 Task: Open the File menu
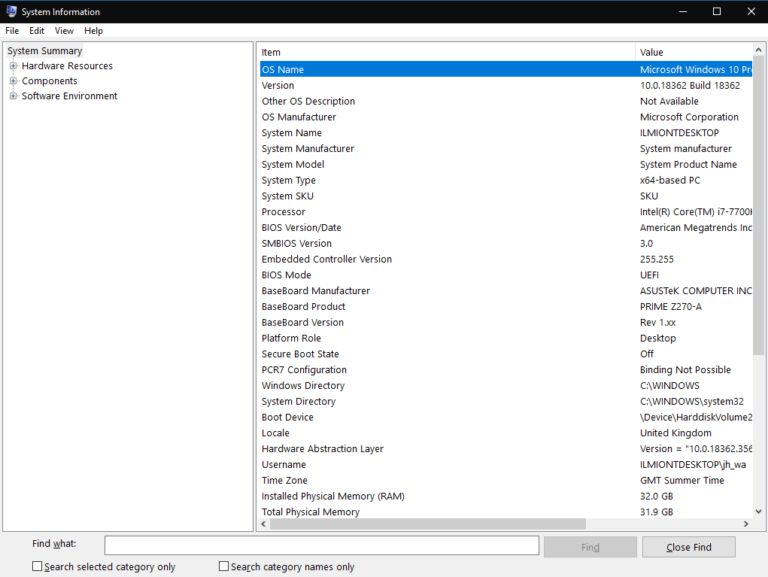(x=12, y=31)
